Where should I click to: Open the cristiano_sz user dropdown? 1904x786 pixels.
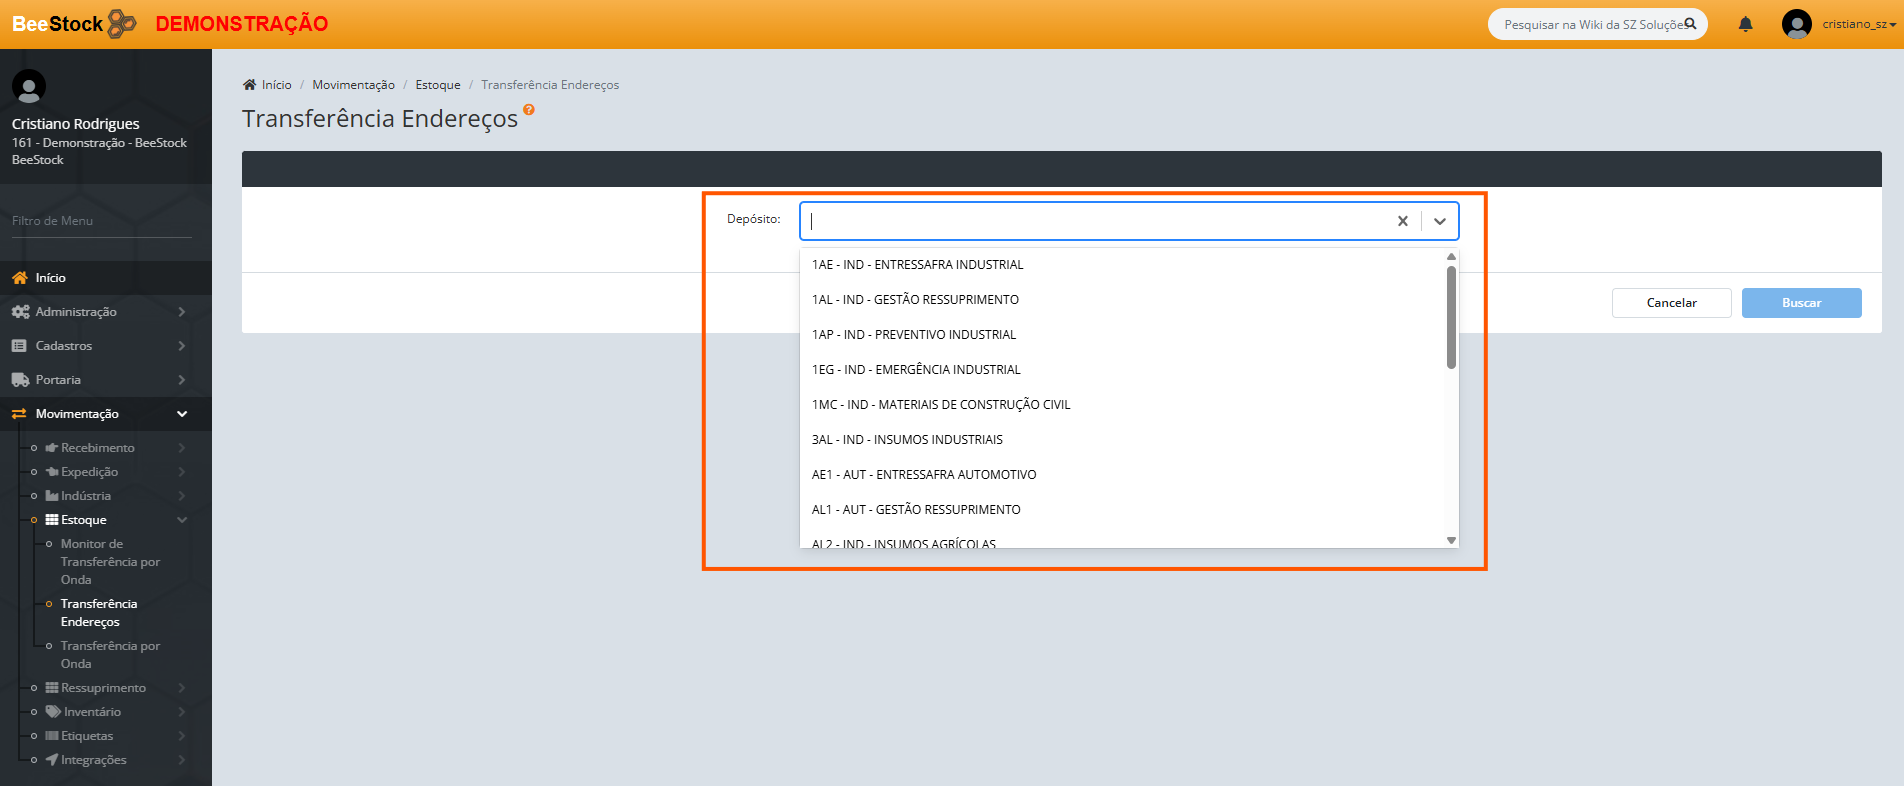point(1857,24)
